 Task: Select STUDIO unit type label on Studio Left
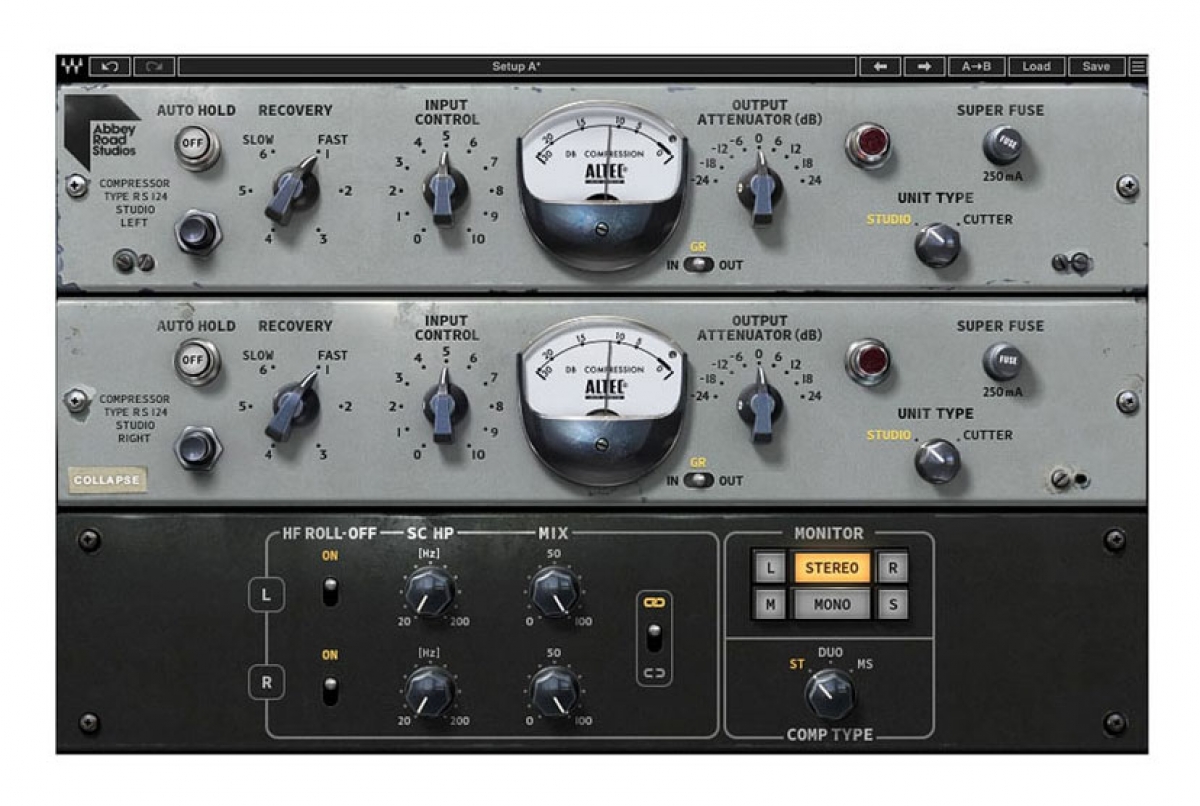(889, 220)
